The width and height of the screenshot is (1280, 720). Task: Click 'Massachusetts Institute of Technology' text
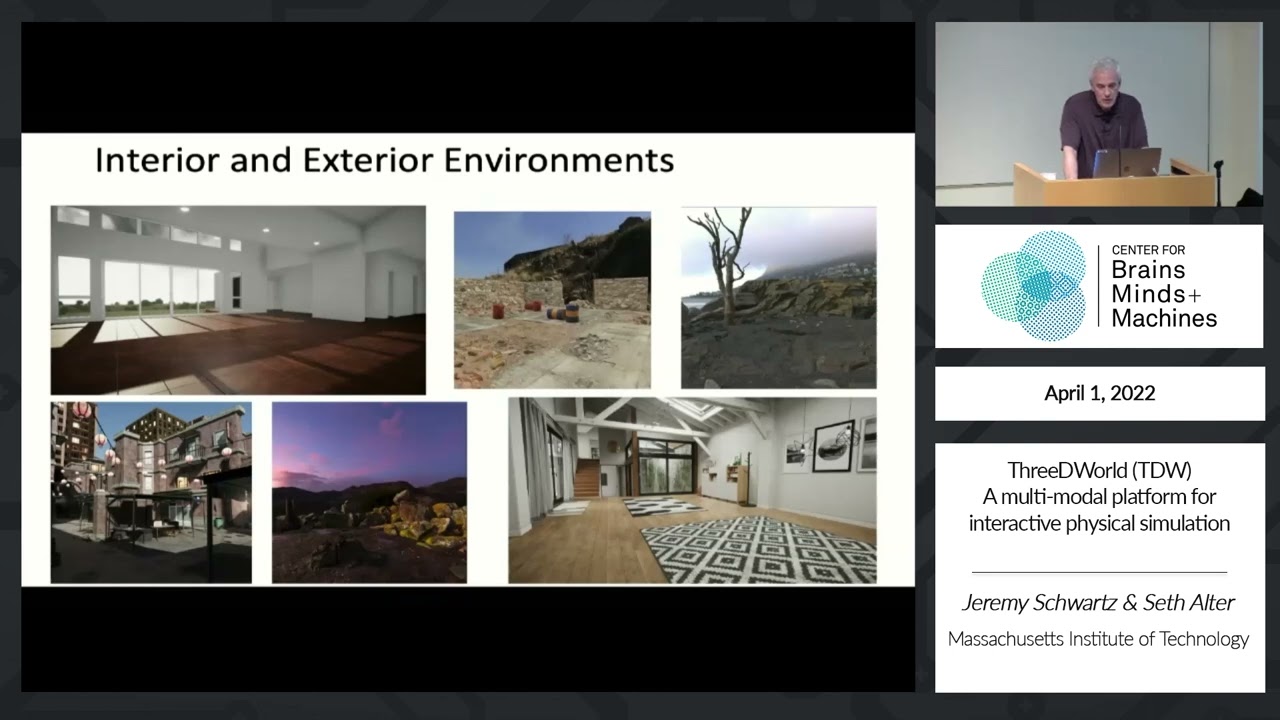click(1098, 639)
